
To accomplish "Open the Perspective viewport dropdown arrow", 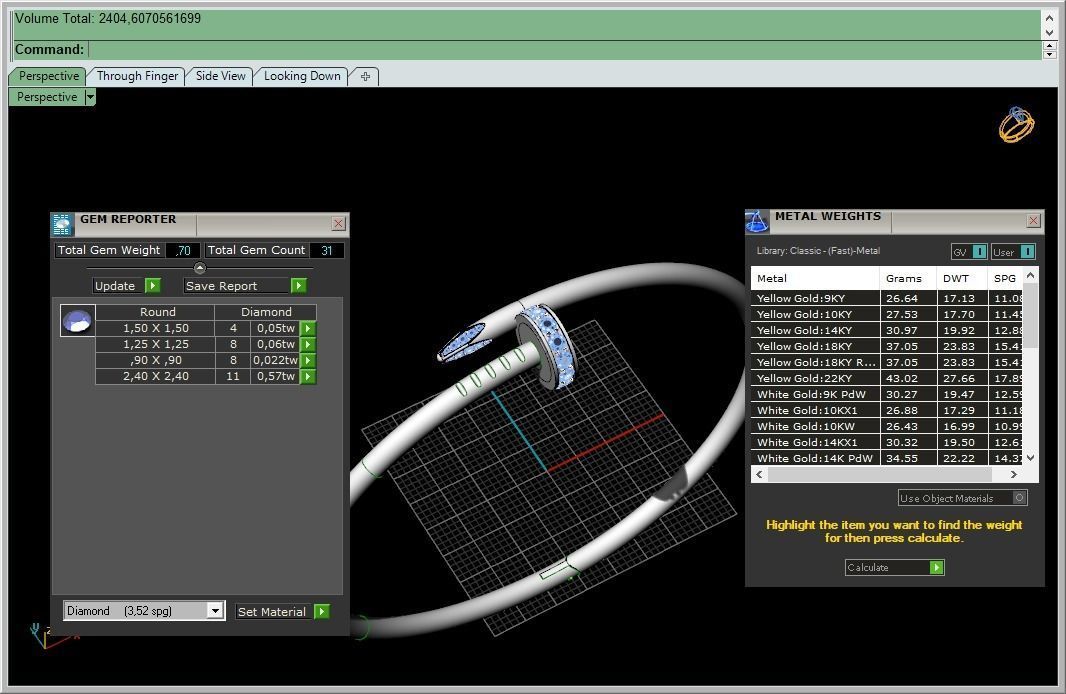I will (90, 97).
